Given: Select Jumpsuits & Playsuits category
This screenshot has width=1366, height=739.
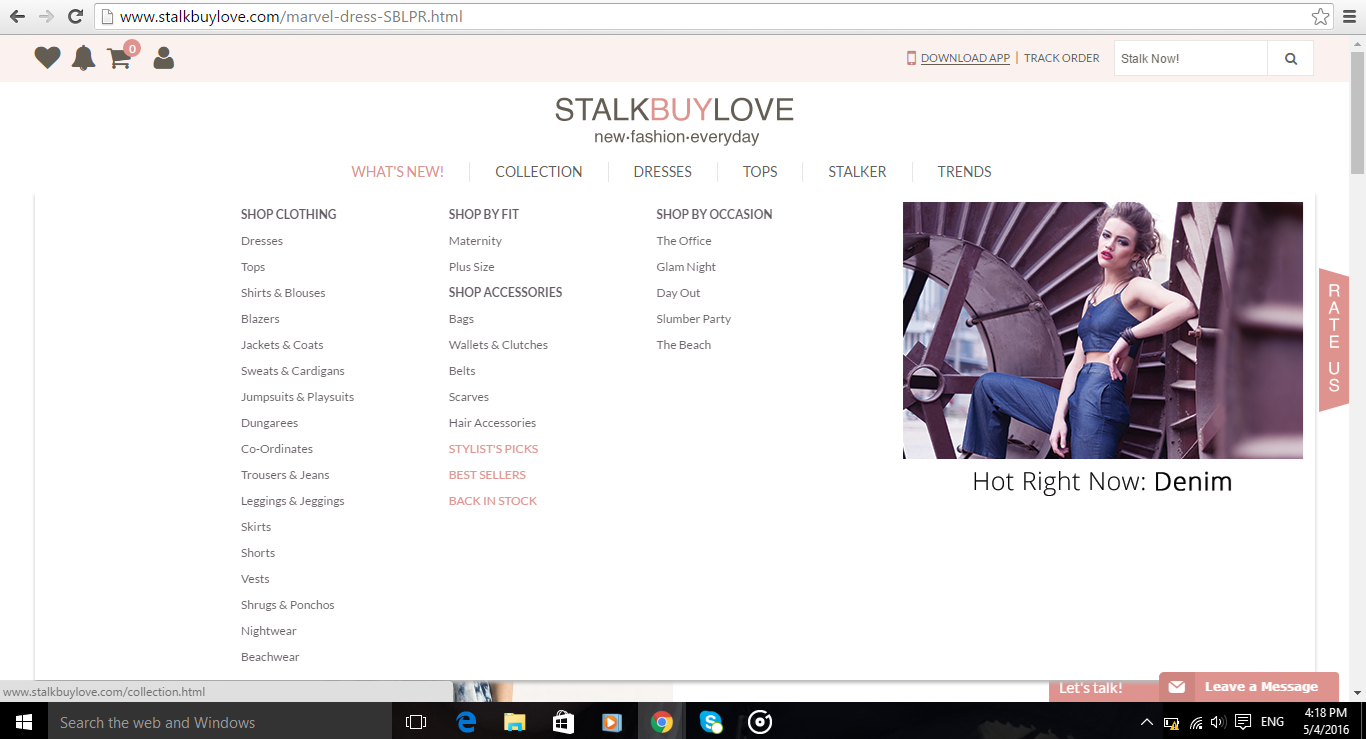Looking at the screenshot, I should coord(297,397).
